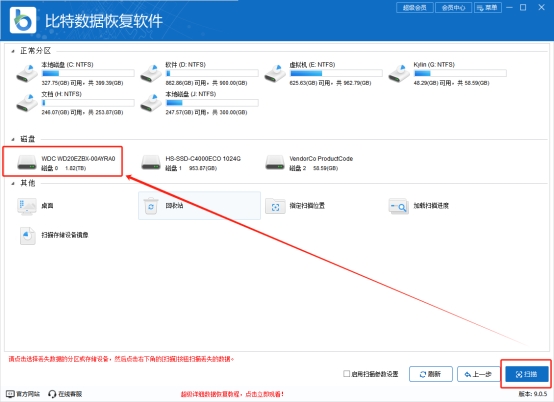554x402 pixels.
Task: Select the 软件 D: NTFS drive icon
Action: tap(151, 73)
